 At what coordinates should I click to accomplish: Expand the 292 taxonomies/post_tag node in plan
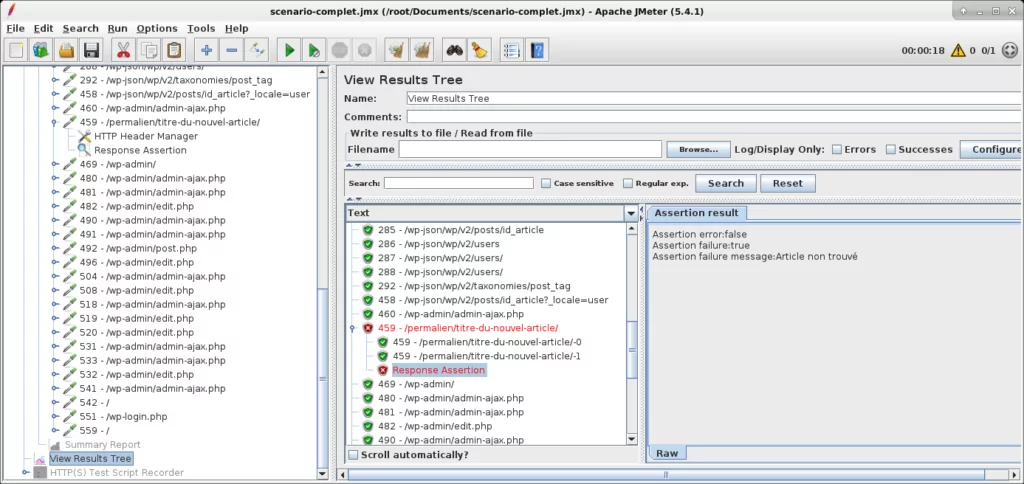tap(55, 80)
